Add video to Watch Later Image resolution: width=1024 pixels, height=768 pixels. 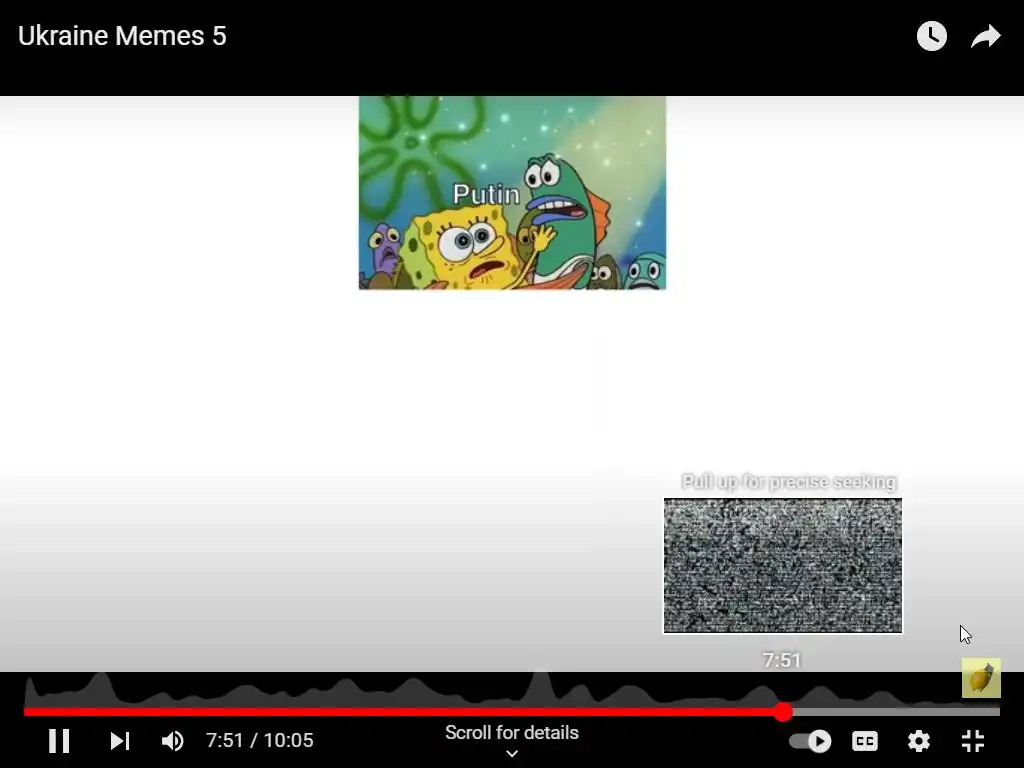tap(932, 36)
